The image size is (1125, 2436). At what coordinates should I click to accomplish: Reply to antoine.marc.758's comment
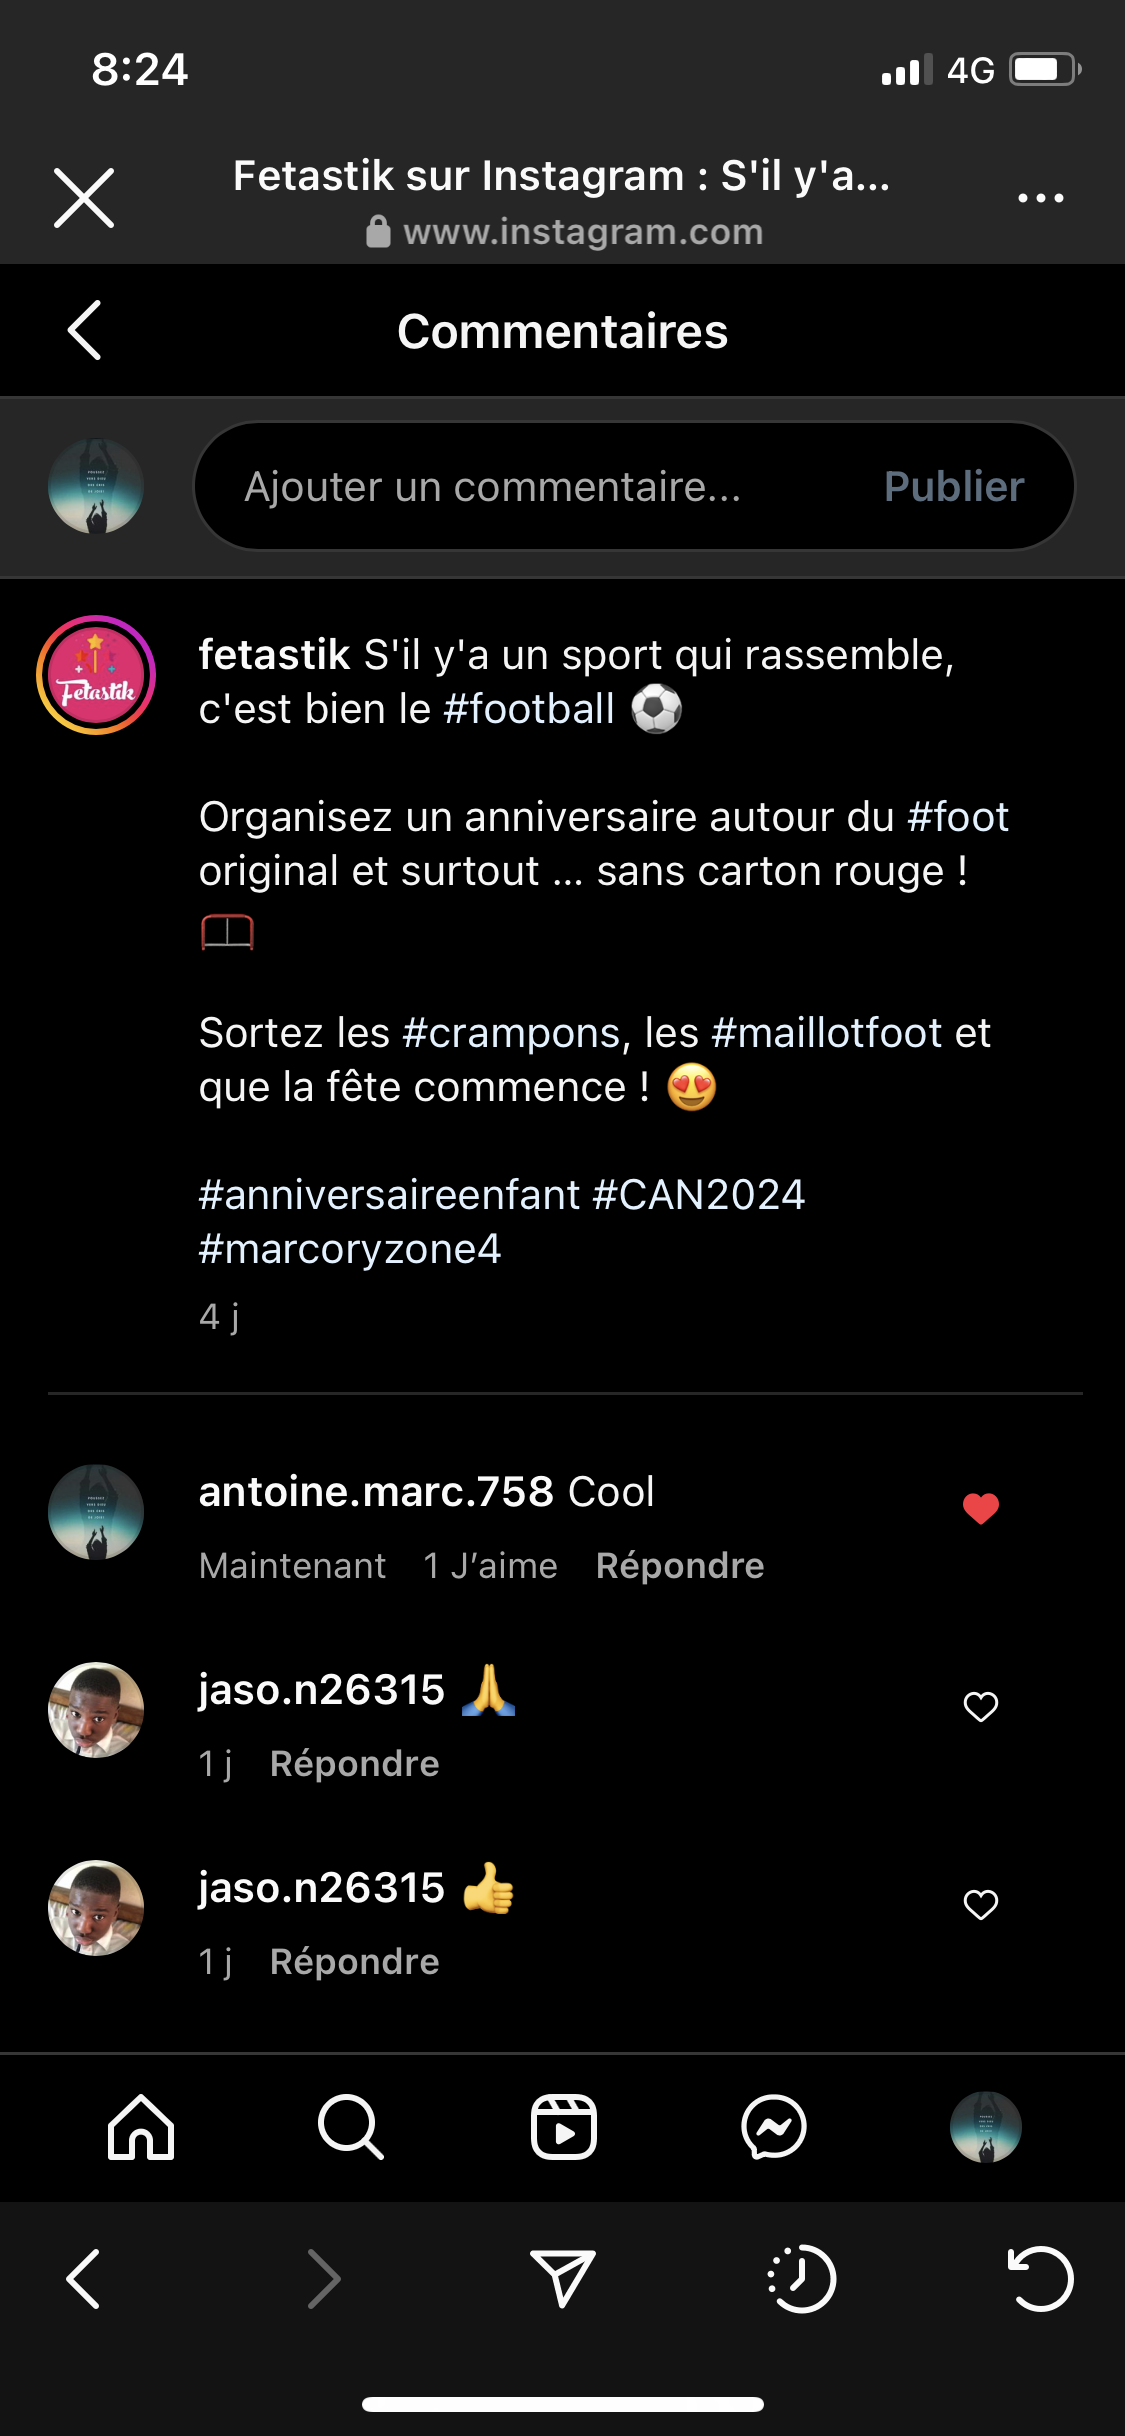point(680,1566)
